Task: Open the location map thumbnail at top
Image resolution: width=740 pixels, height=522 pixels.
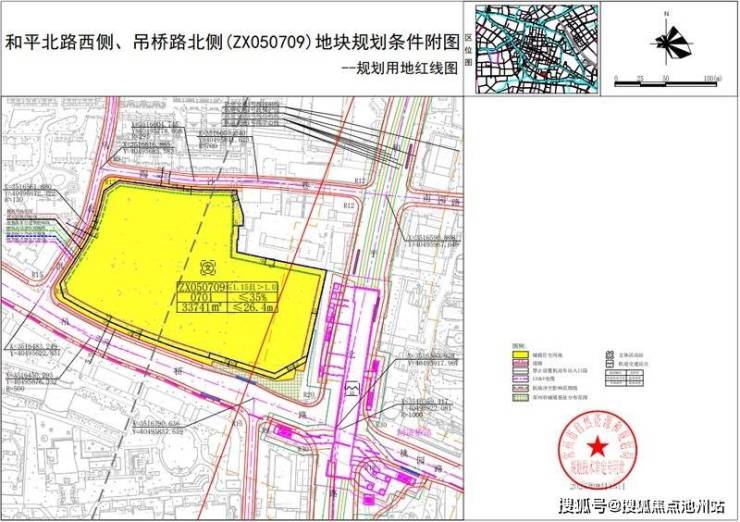Action: 537,49
